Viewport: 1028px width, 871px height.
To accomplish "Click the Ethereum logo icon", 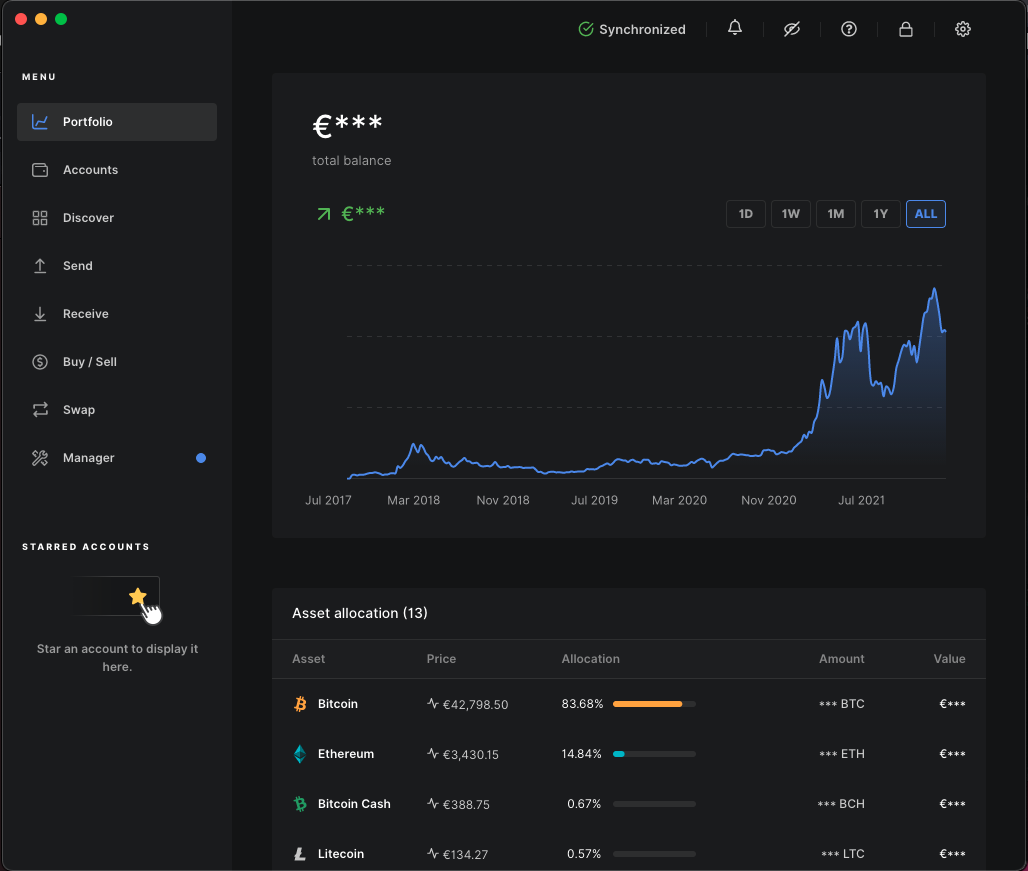I will click(300, 754).
